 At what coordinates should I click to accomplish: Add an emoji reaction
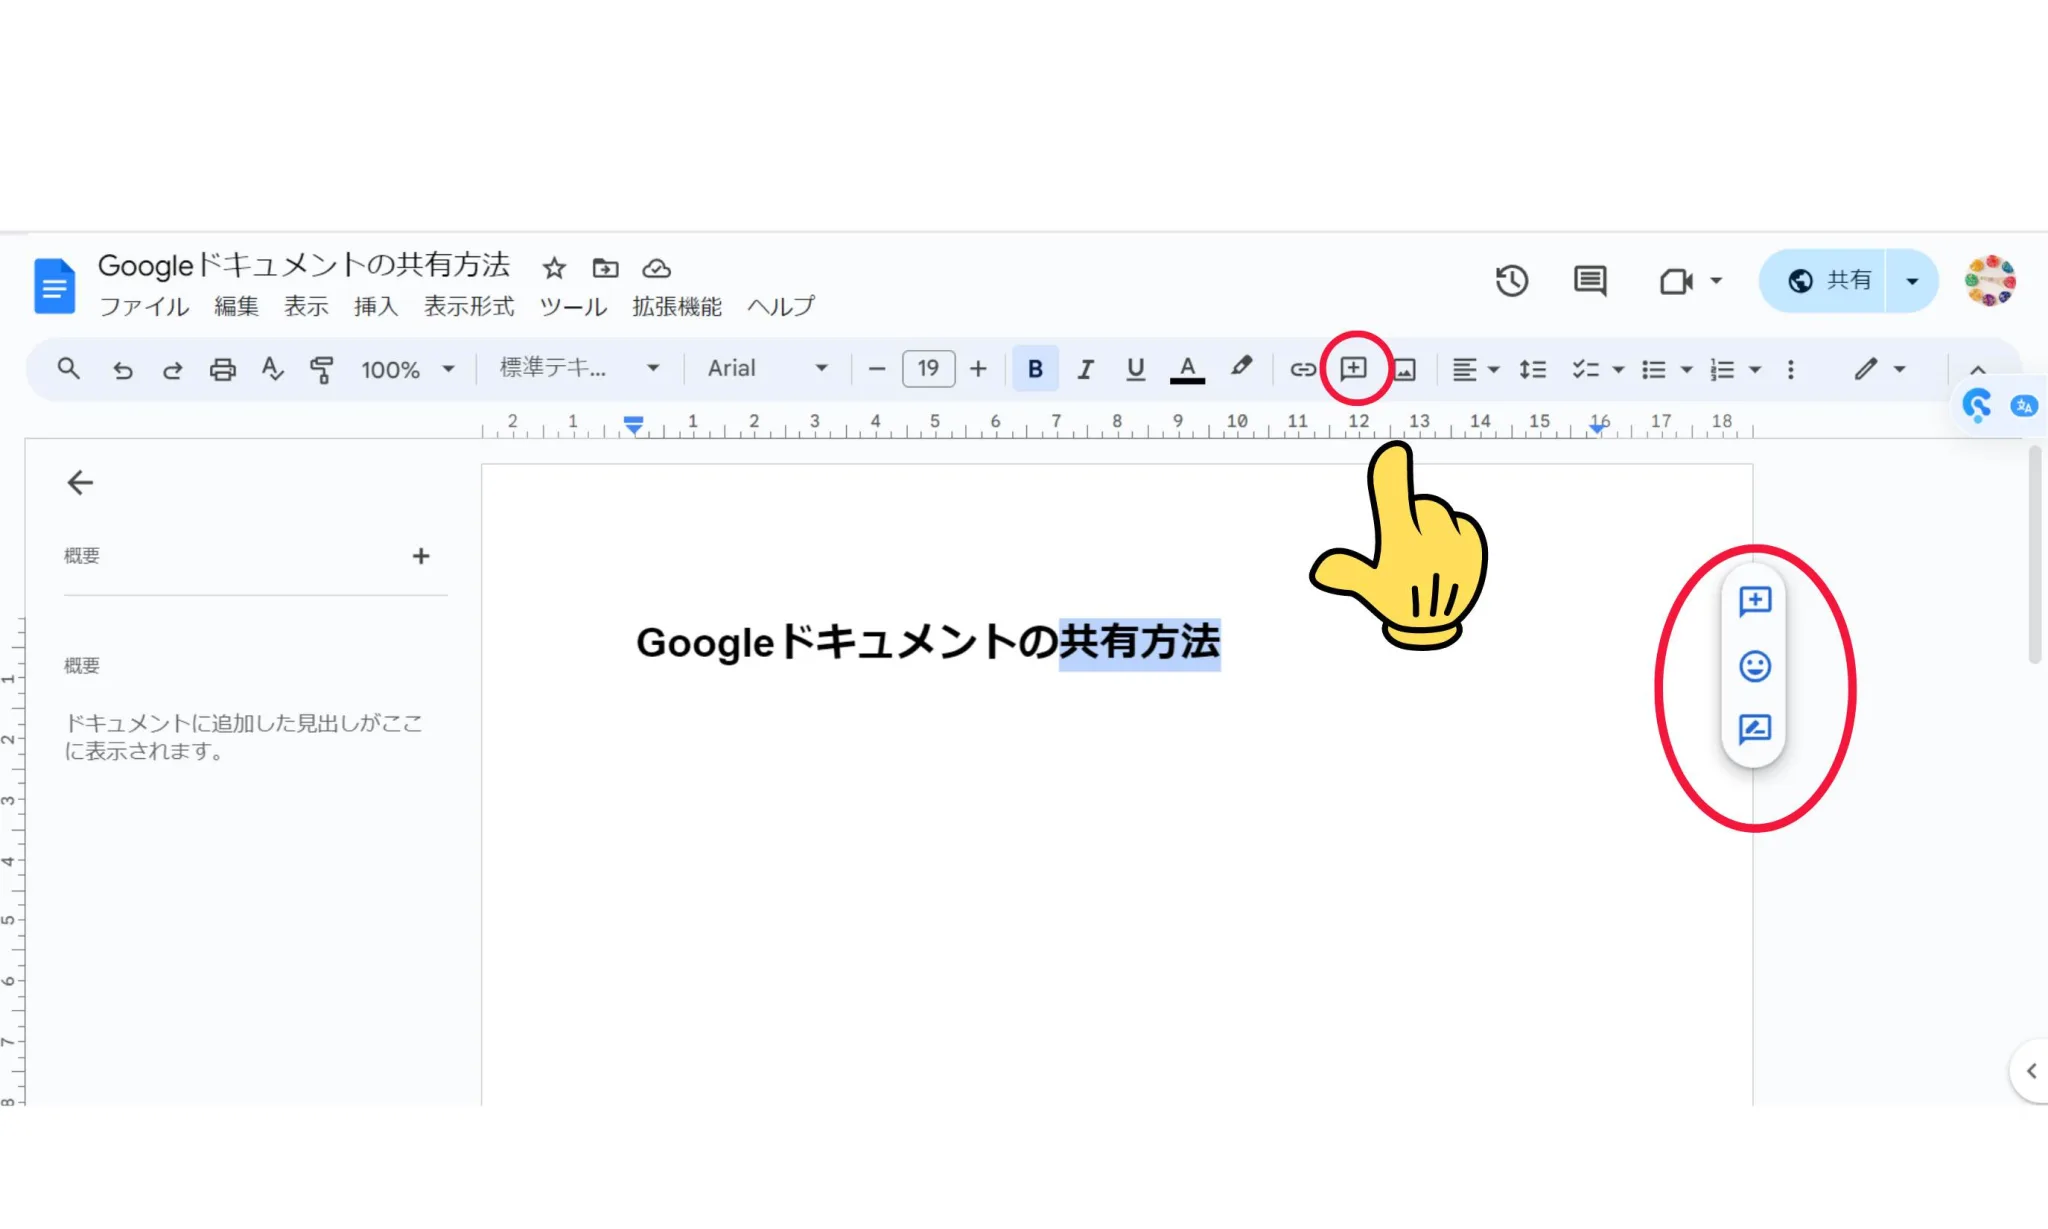click(x=1755, y=666)
